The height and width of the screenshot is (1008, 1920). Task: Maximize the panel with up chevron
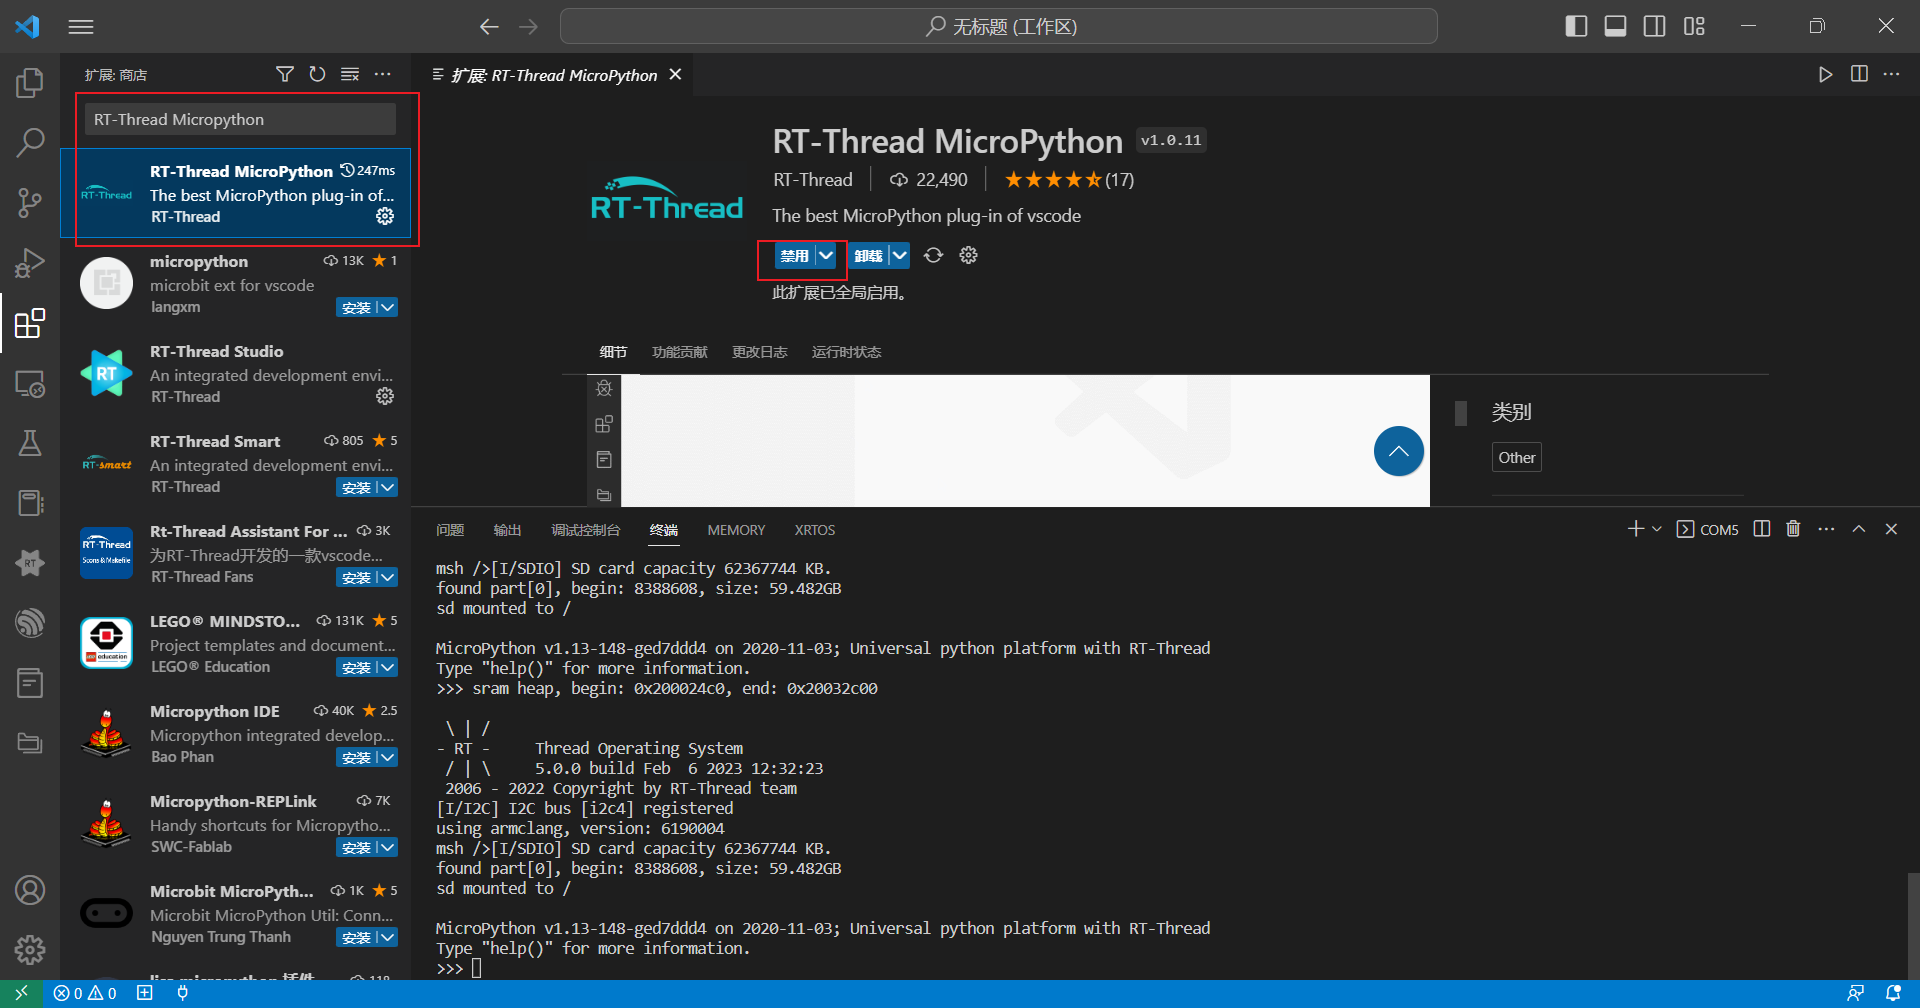1859,529
